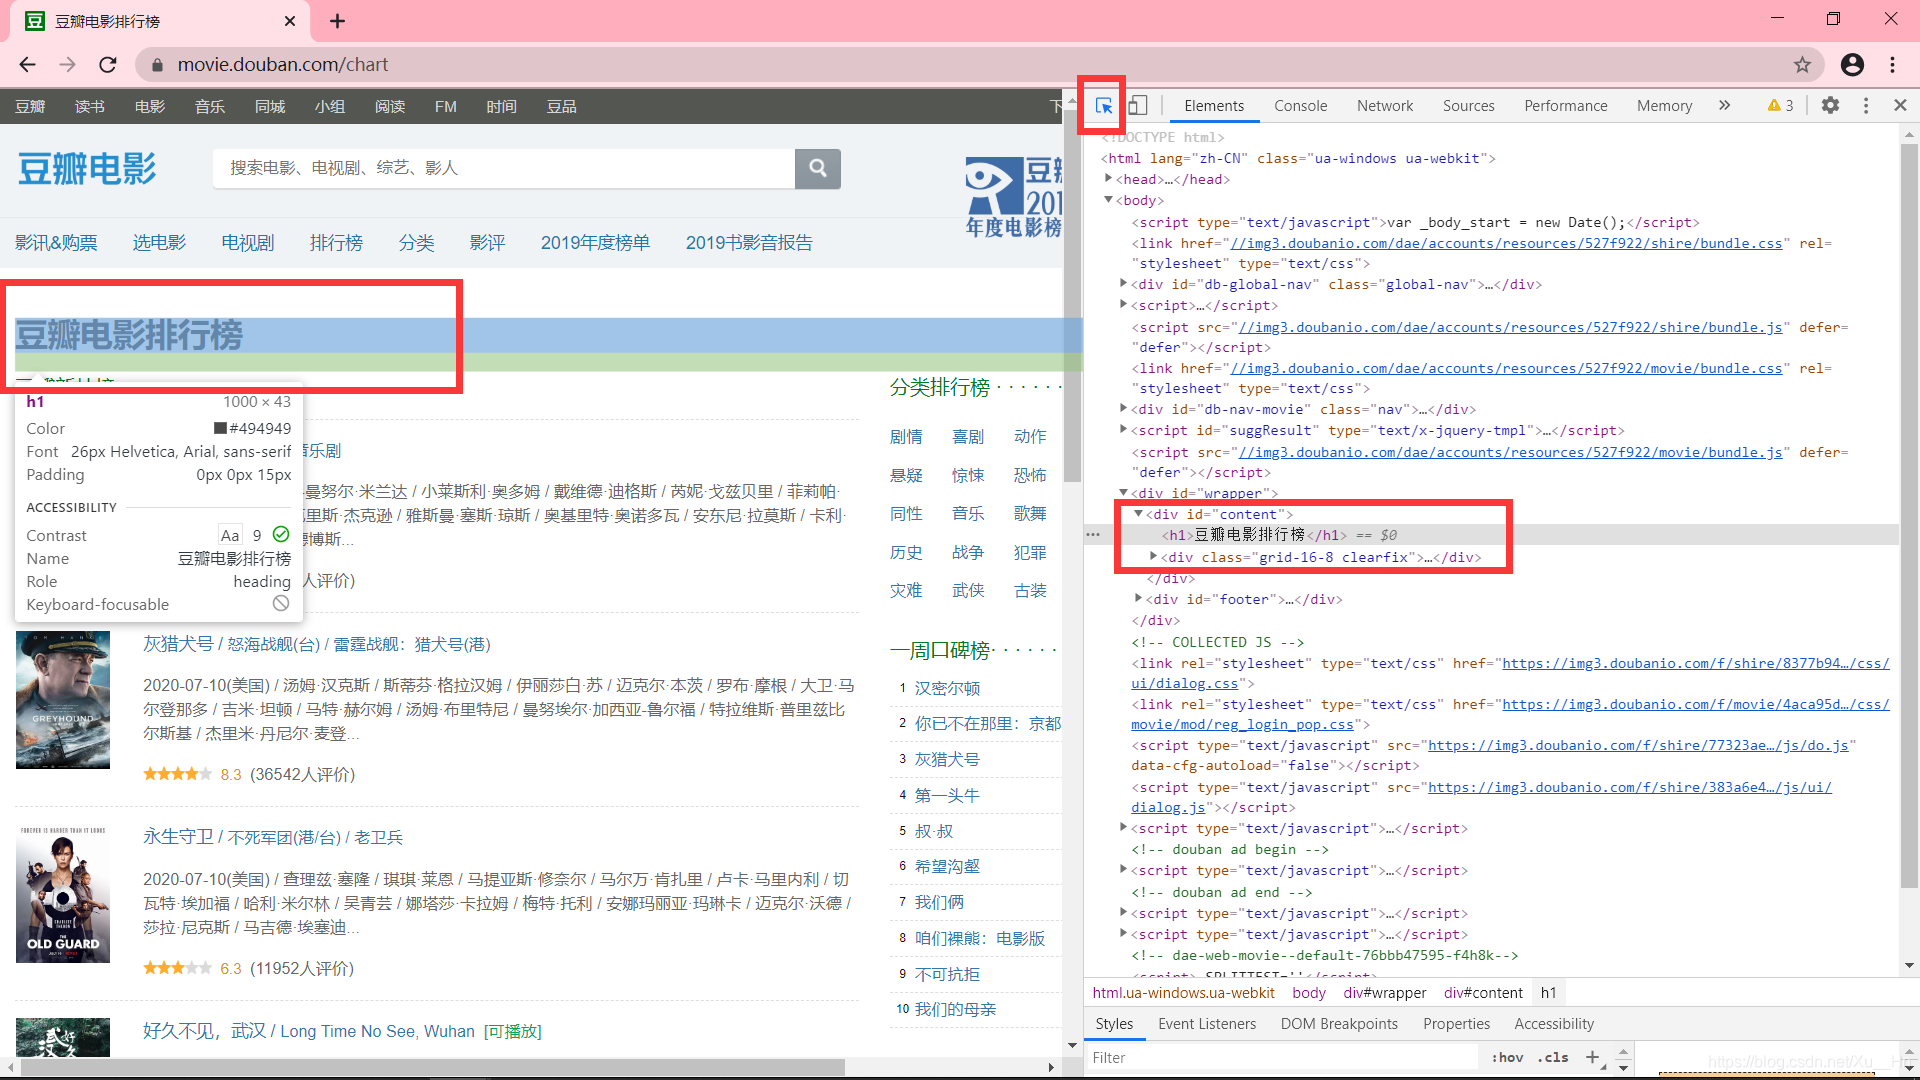Expand the grid-16-8 clearfix div node
The width and height of the screenshot is (1920, 1080).
click(x=1153, y=556)
